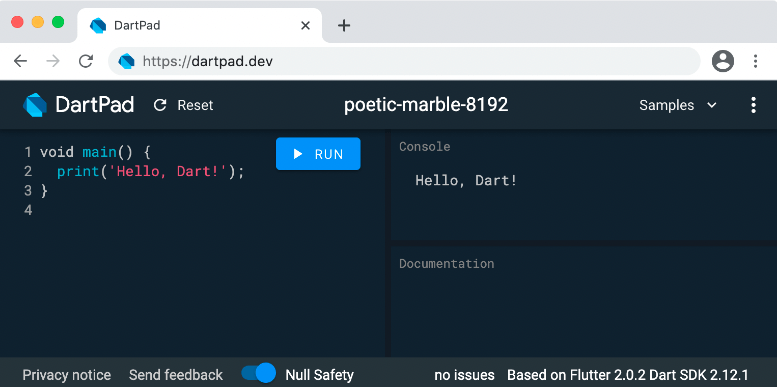The height and width of the screenshot is (387, 777).
Task: Toggle the Null Safety switch
Action: click(x=259, y=373)
